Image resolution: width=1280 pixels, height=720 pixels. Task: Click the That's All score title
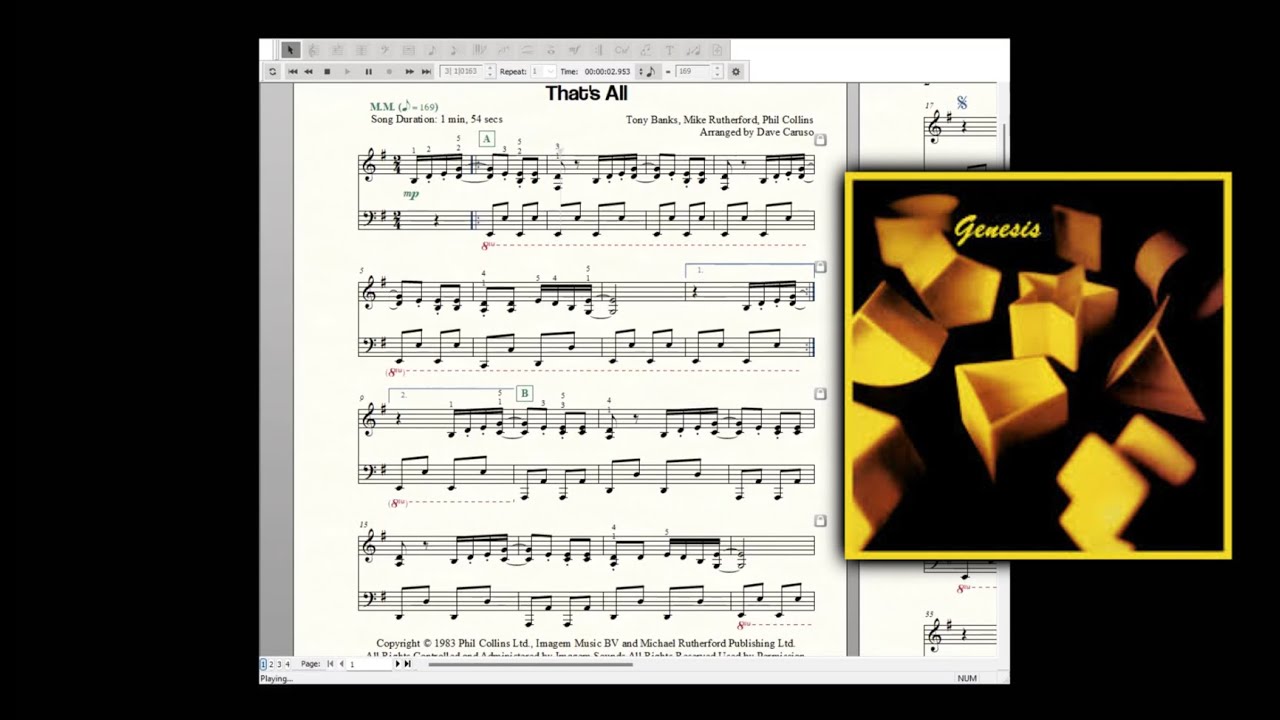[x=586, y=93]
